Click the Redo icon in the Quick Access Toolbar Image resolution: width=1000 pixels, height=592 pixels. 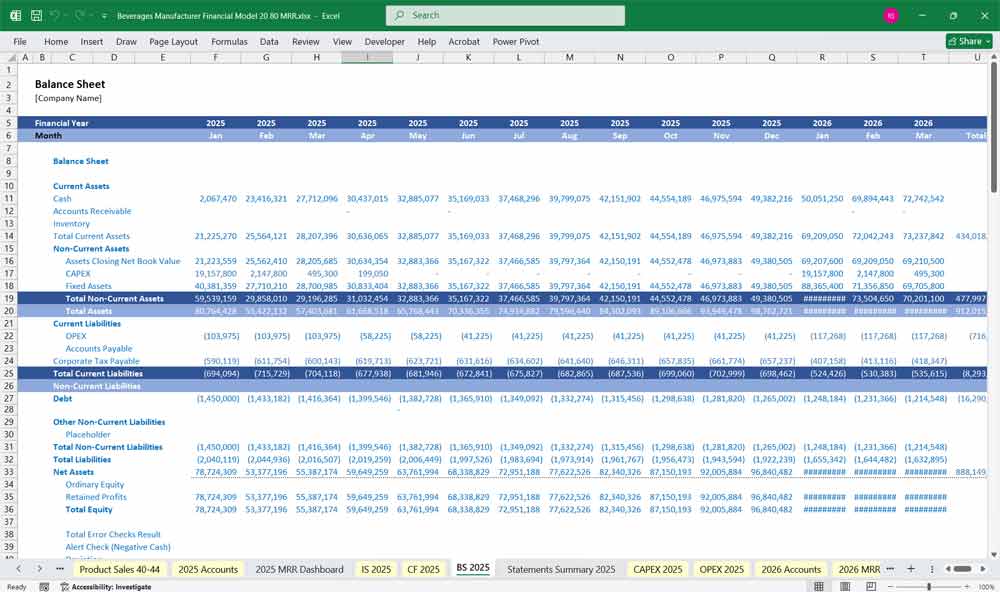pos(79,15)
